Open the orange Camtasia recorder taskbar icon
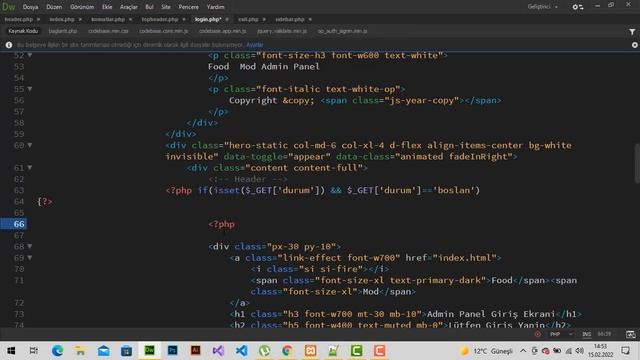640x360 pixels. [x=380, y=351]
